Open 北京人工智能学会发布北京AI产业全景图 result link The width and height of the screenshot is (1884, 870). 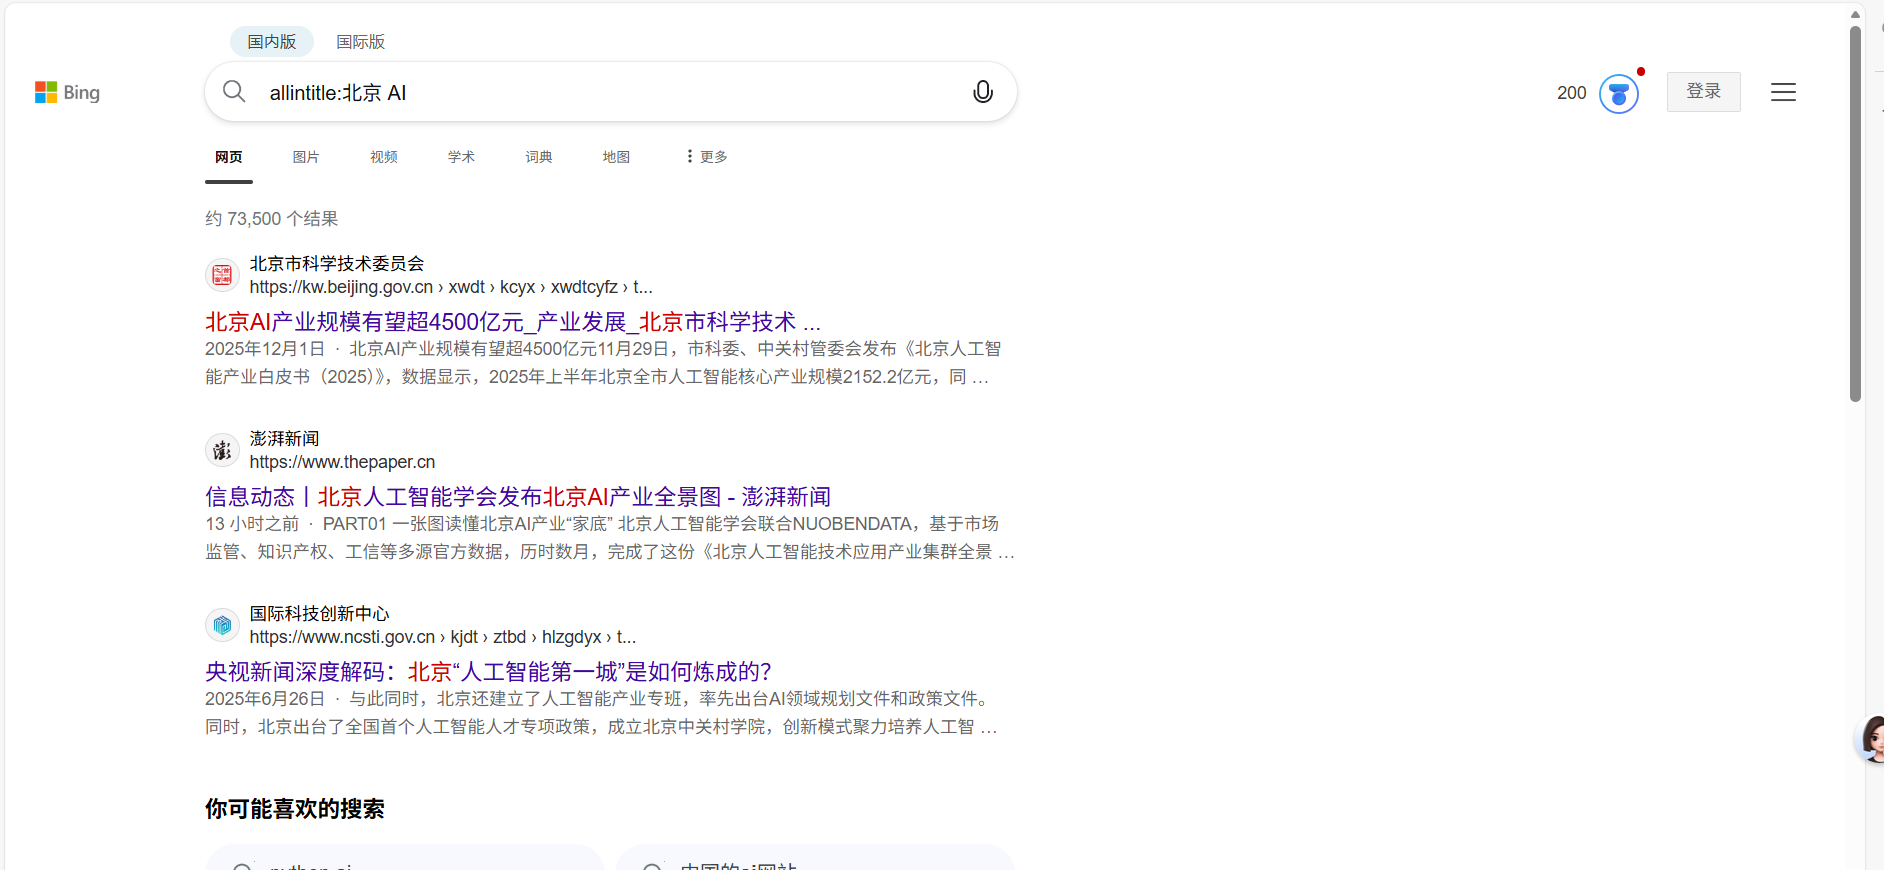point(518,497)
